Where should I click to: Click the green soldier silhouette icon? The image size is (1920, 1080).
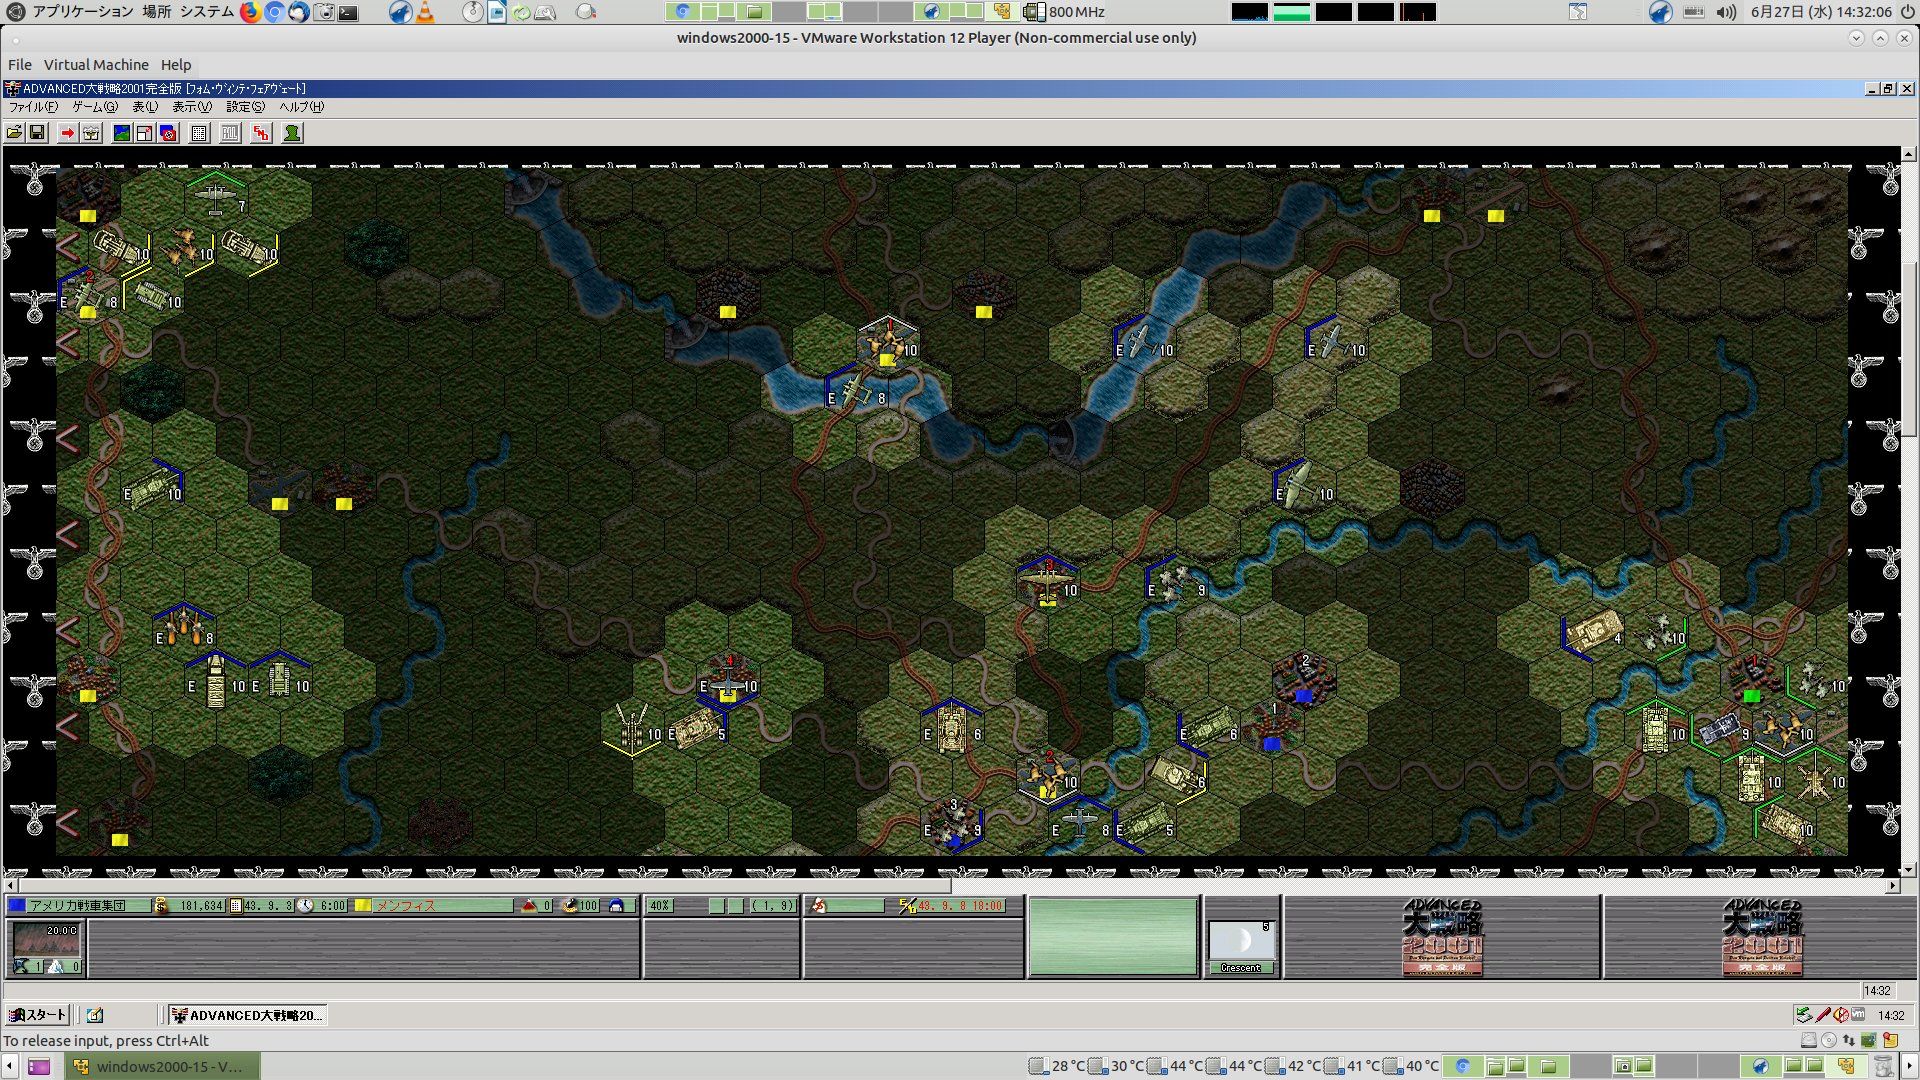coord(292,133)
